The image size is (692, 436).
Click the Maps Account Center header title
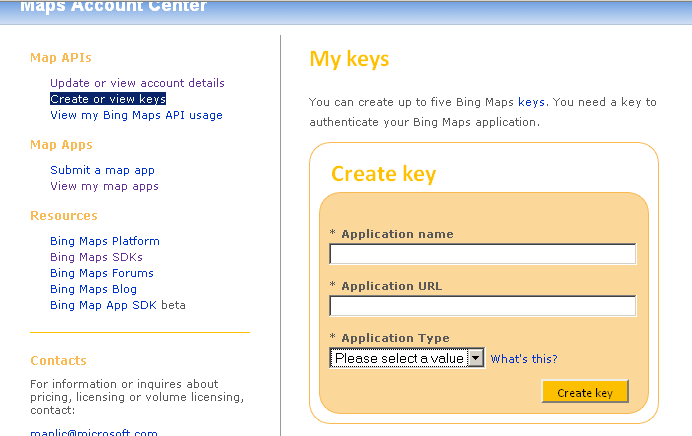tap(113, 6)
